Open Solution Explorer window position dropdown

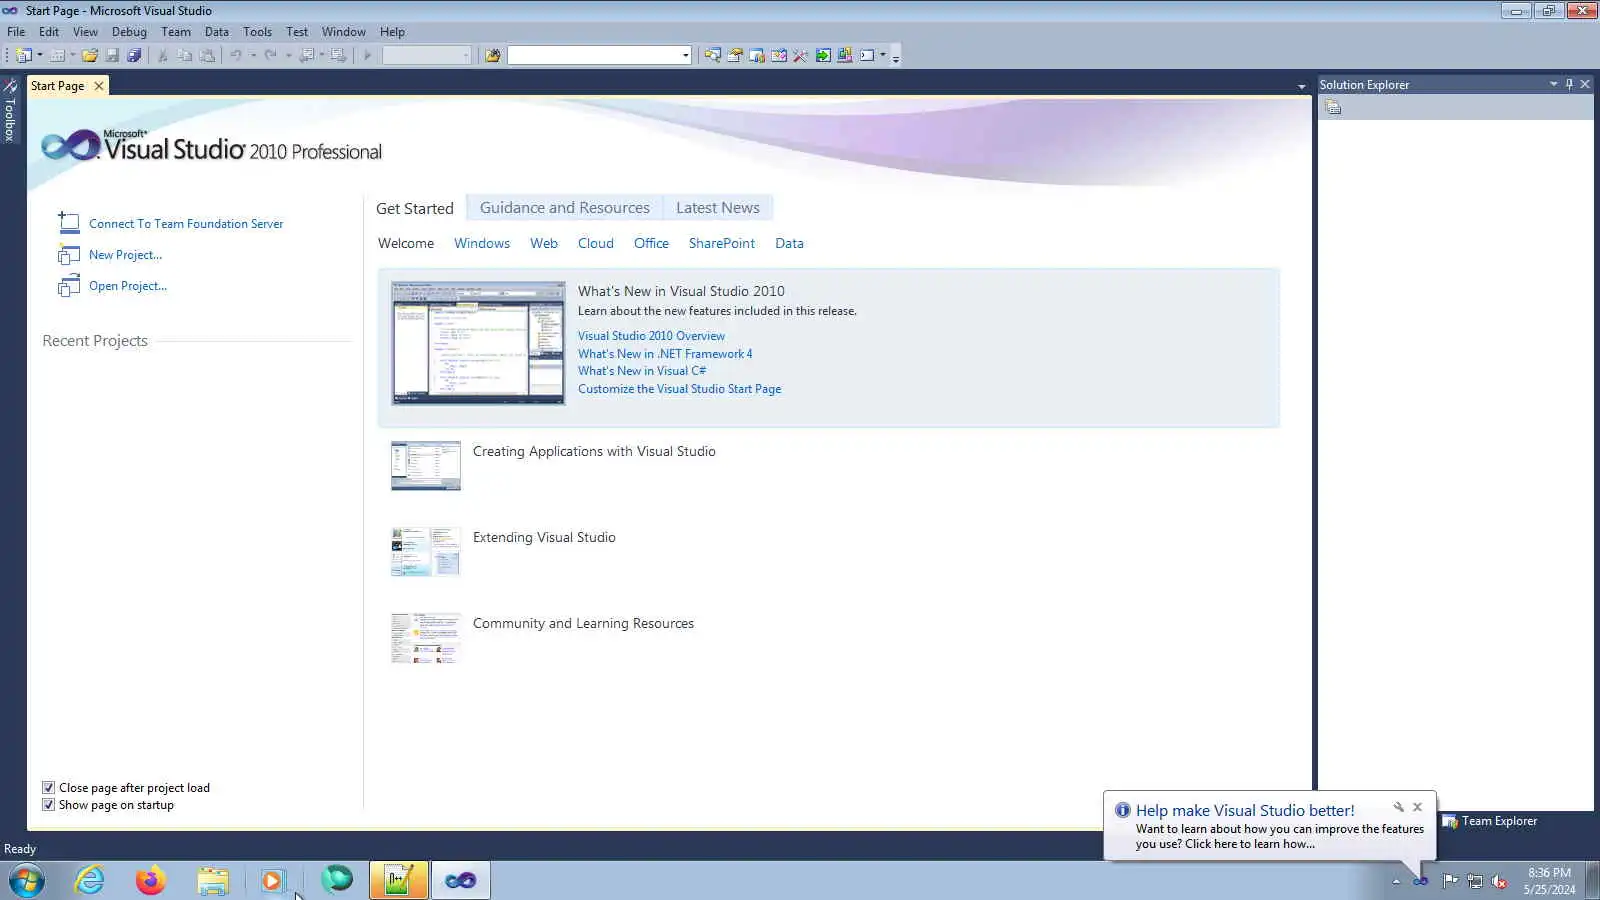click(x=1553, y=84)
